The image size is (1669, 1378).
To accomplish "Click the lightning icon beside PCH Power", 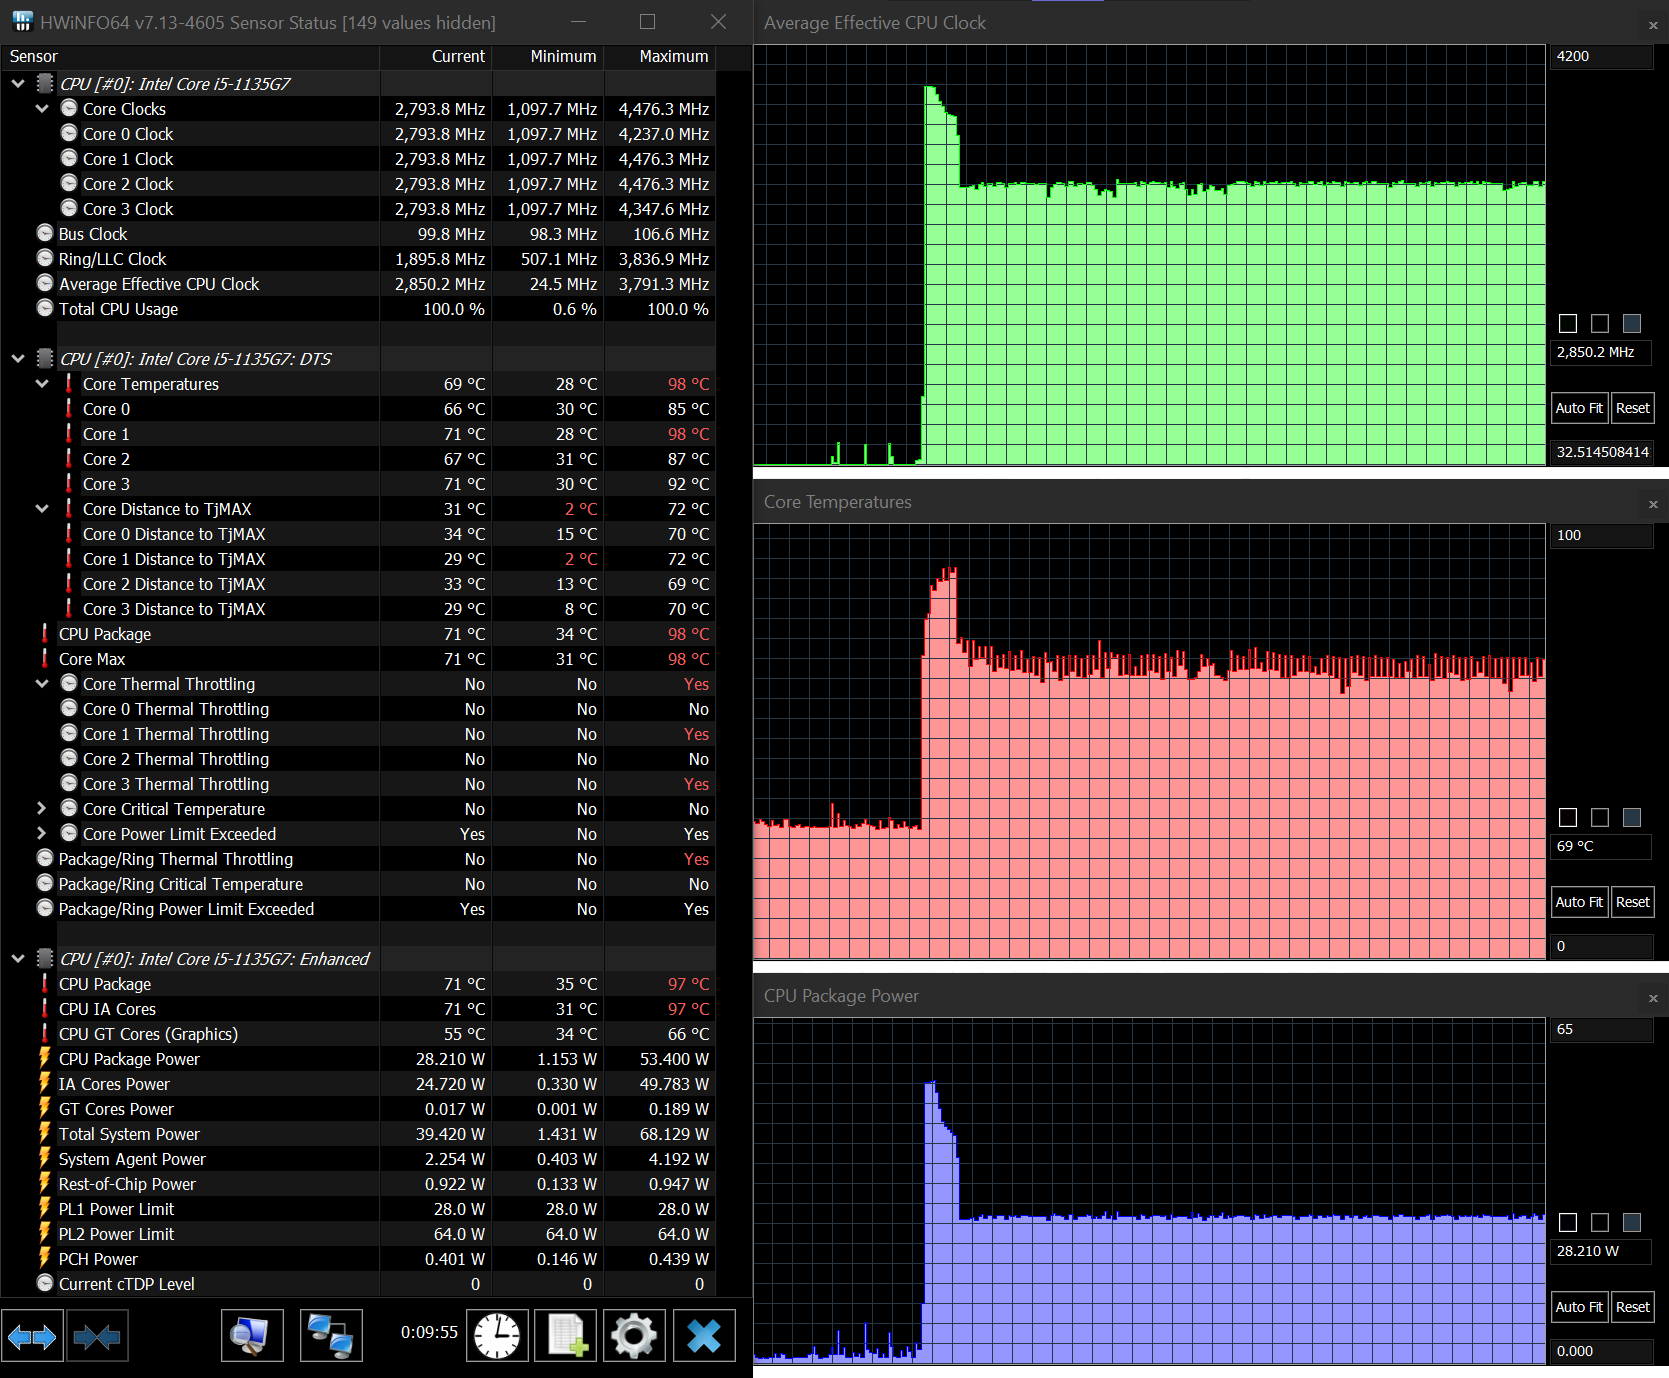I will [45, 1258].
